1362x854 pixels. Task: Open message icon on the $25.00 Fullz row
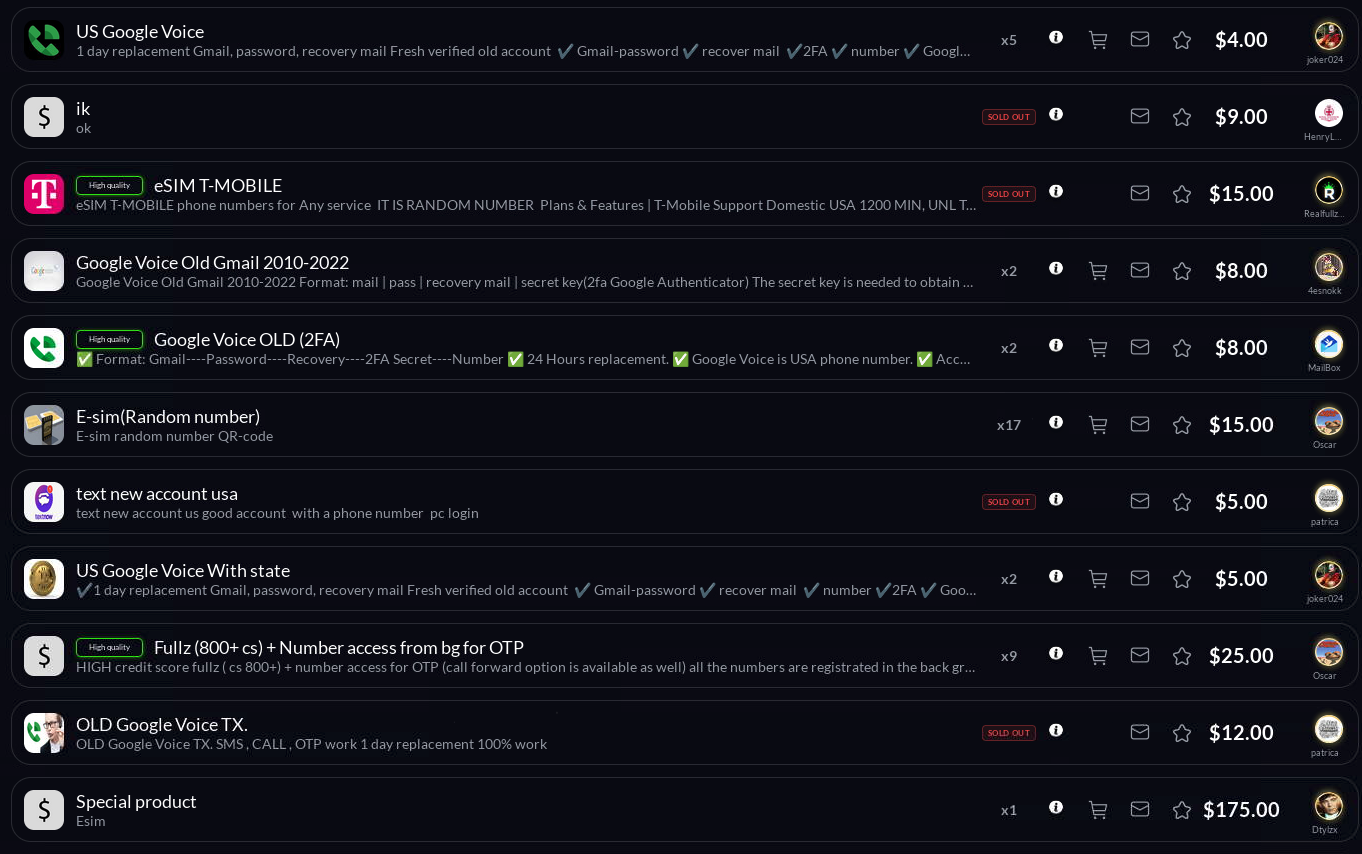1140,655
